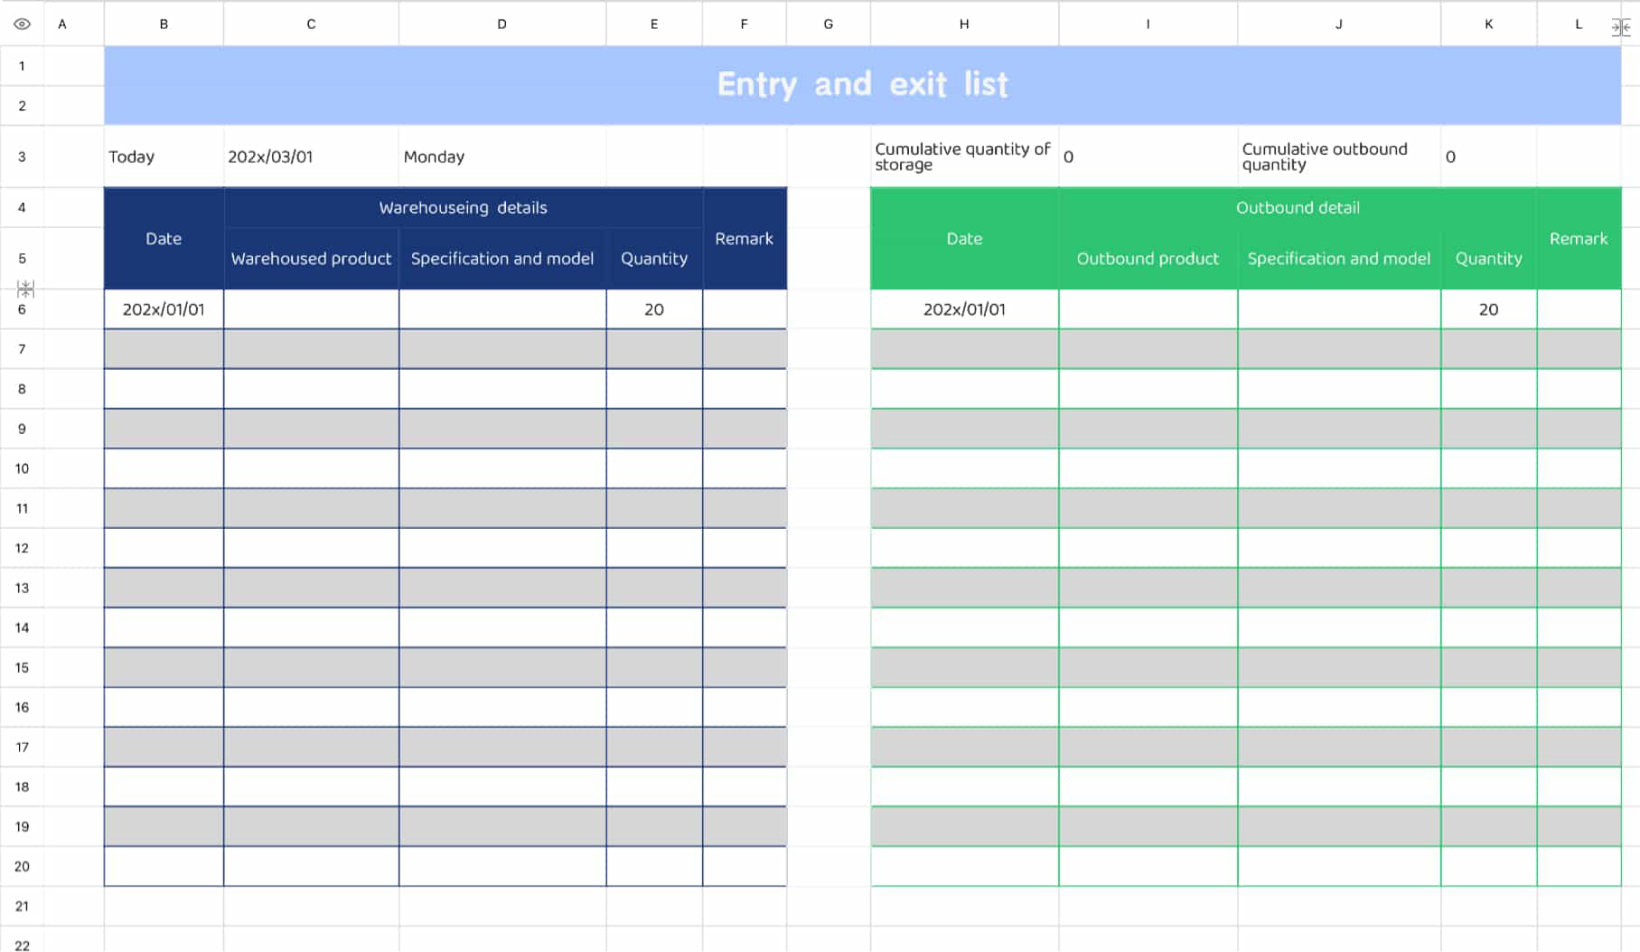Select column B header
This screenshot has width=1640, height=952.
(164, 24)
